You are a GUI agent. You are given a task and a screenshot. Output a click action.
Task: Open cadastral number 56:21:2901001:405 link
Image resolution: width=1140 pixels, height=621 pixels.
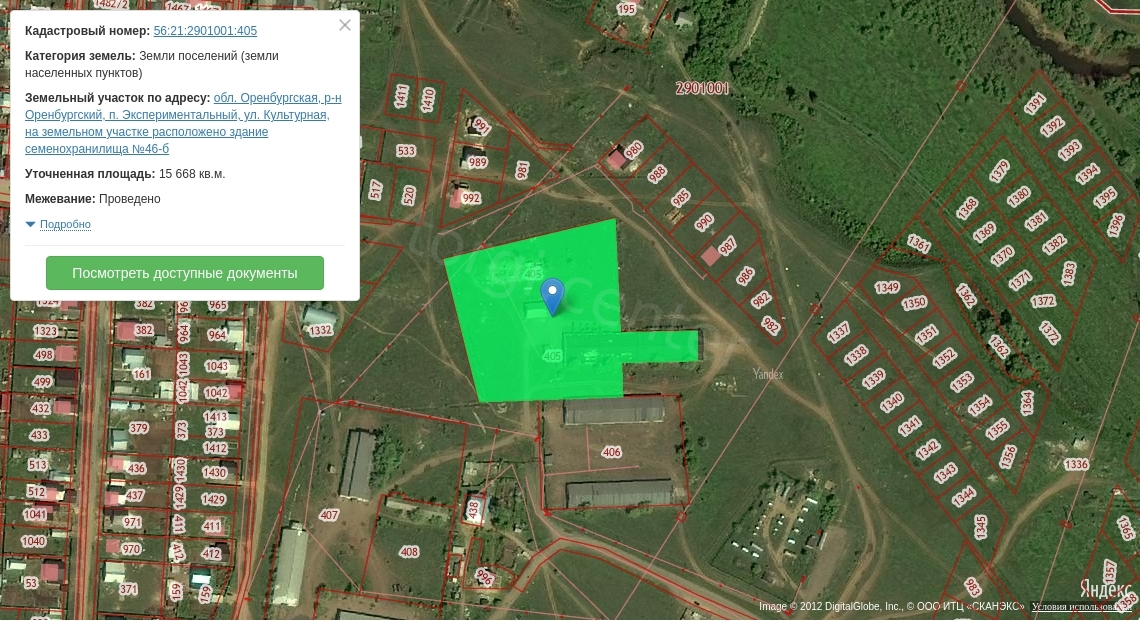point(205,31)
